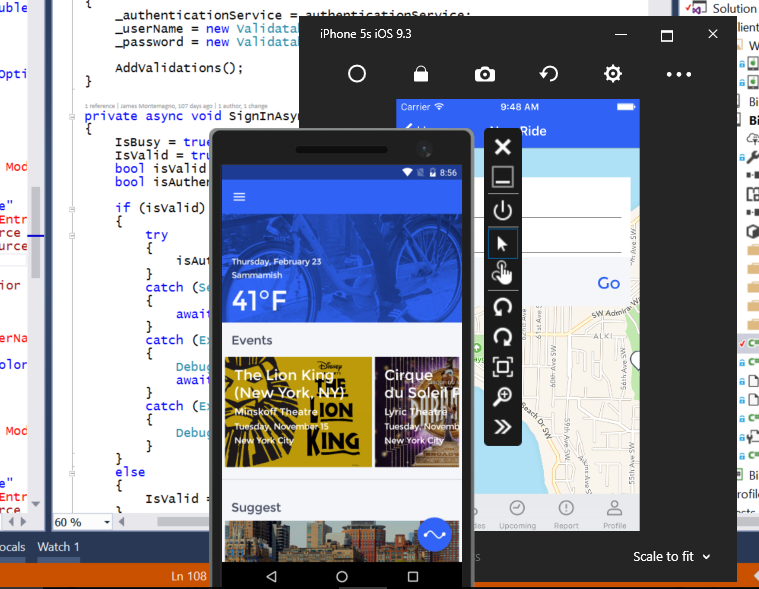Tap the Go button in iOS app
The width and height of the screenshot is (759, 589).
(608, 283)
